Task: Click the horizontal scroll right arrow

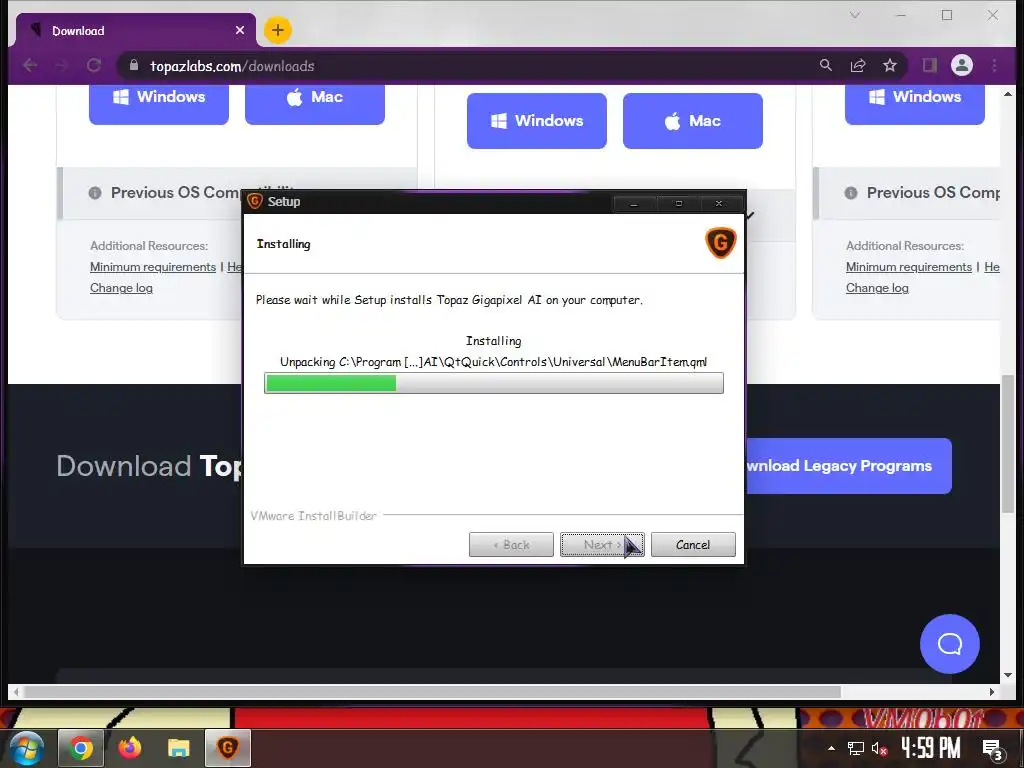Action: pyautogui.click(x=992, y=692)
